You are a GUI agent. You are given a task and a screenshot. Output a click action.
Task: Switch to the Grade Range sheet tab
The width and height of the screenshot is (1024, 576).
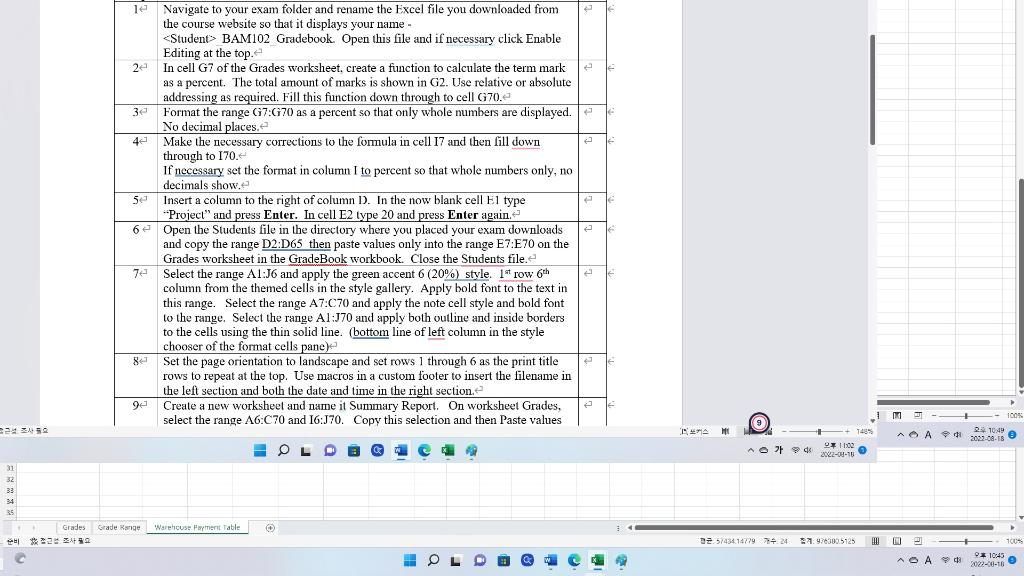pos(119,527)
